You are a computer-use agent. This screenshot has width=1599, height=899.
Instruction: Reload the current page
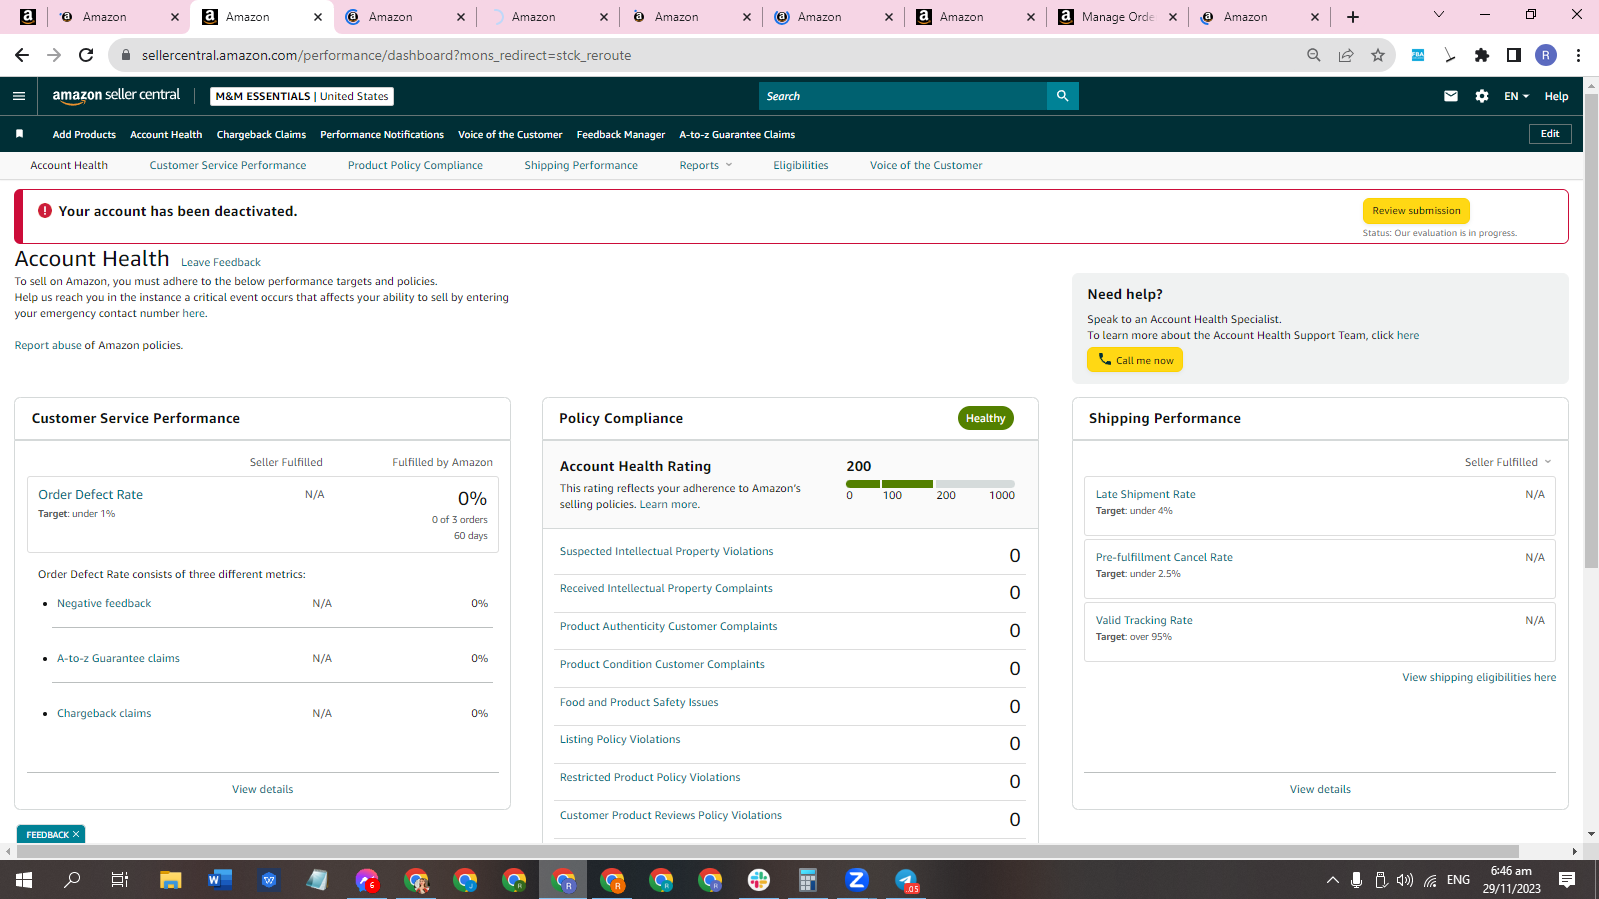86,55
